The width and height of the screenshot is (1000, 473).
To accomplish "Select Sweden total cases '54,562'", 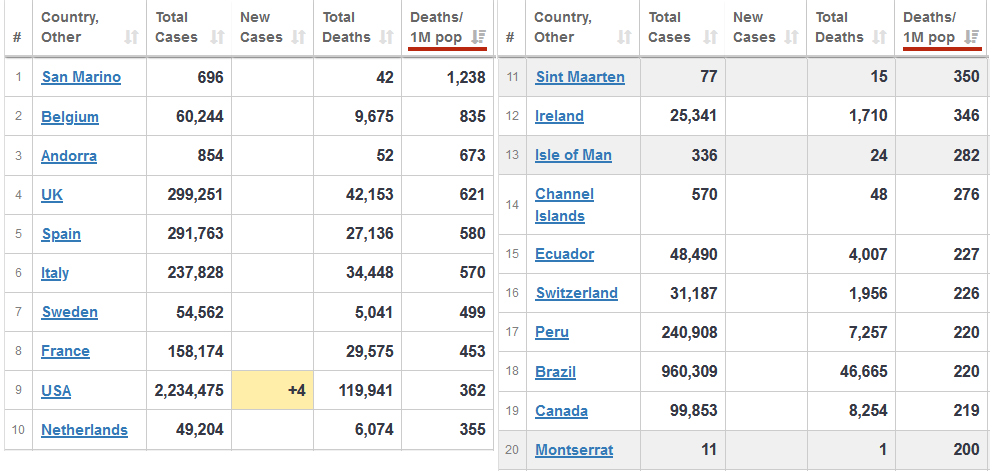I will click(x=200, y=312).
